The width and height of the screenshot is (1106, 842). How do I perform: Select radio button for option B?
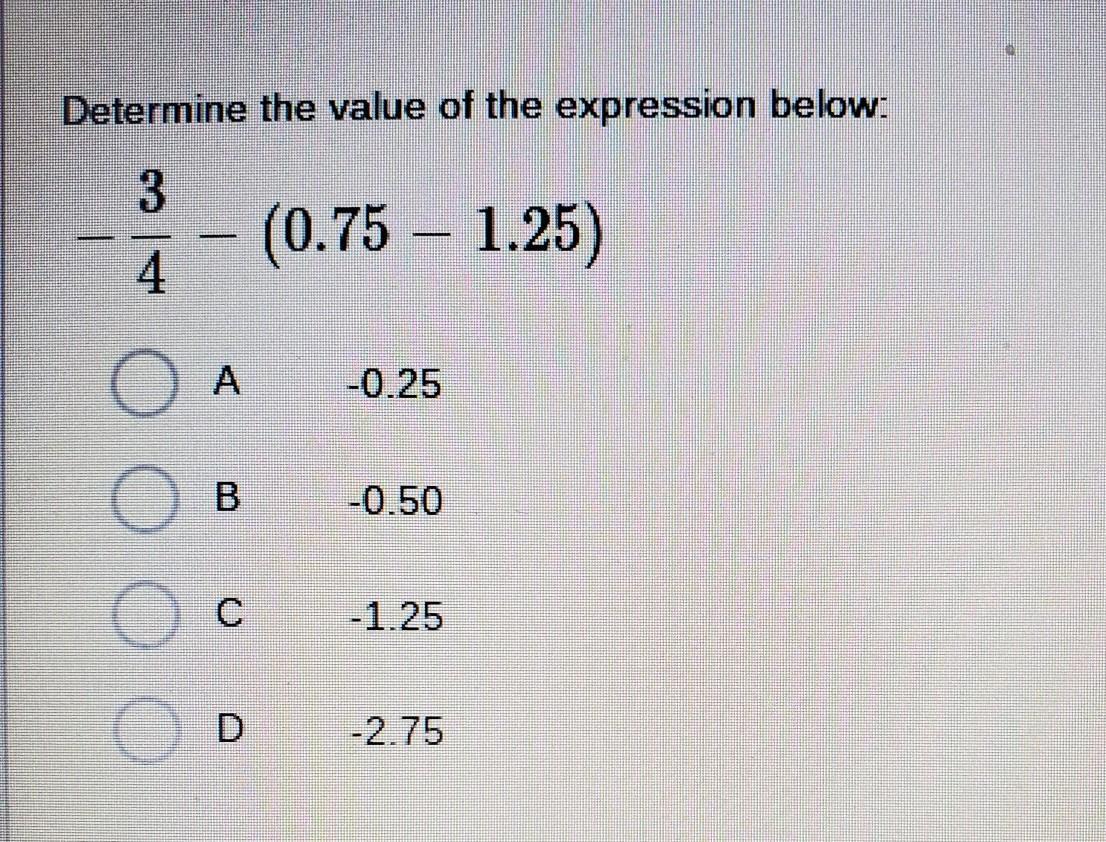pyautogui.click(x=144, y=498)
